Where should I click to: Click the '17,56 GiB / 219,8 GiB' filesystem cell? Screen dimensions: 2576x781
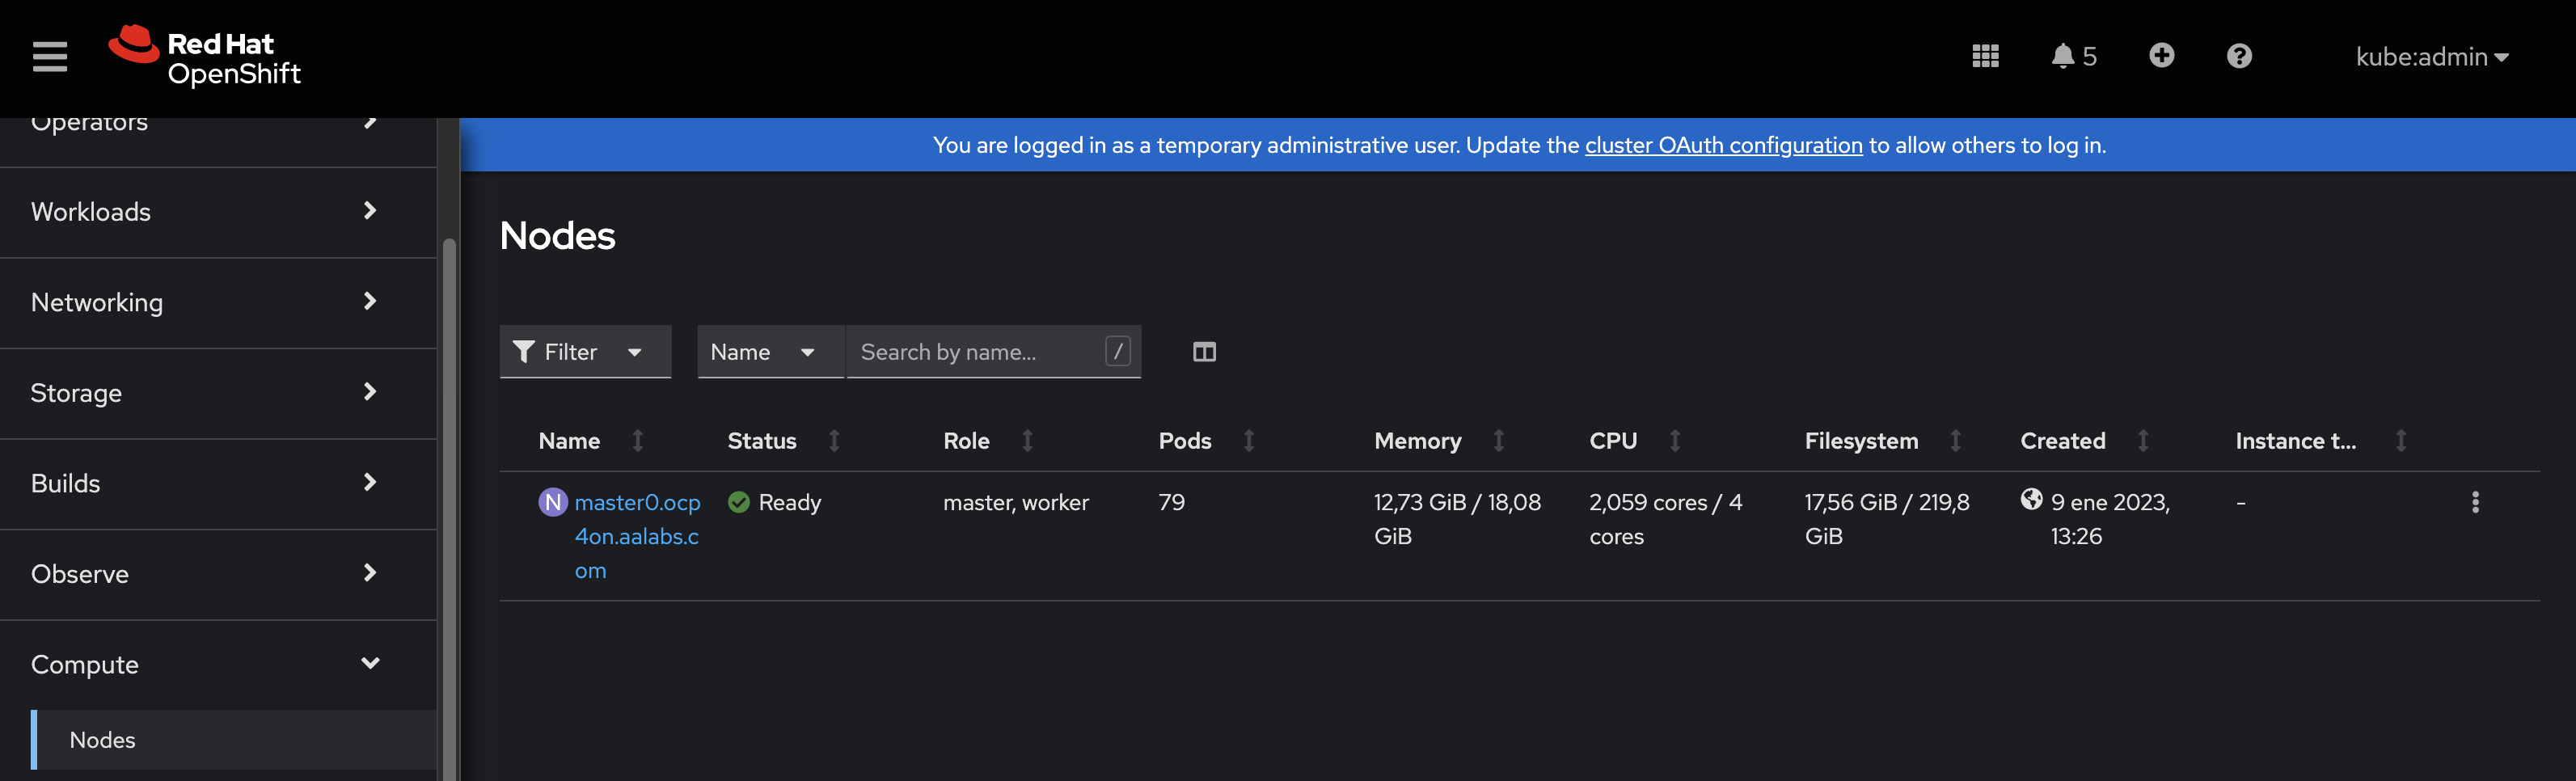[x=1887, y=519]
